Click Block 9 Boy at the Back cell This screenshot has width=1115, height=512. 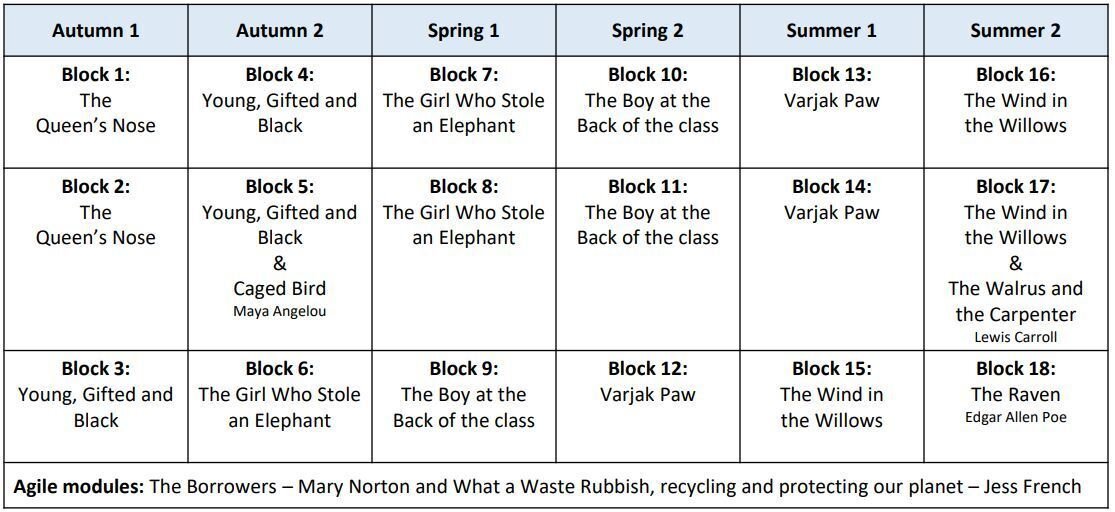[x=464, y=407]
